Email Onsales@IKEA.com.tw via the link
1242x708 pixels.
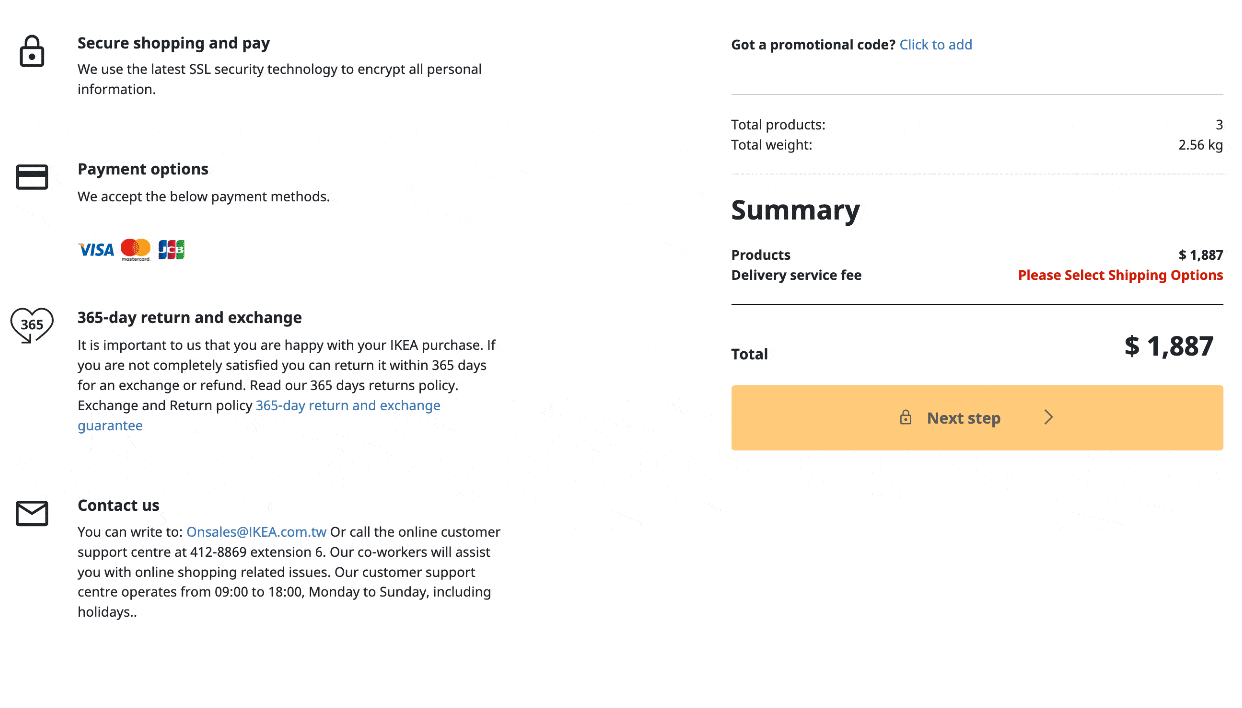click(x=256, y=532)
